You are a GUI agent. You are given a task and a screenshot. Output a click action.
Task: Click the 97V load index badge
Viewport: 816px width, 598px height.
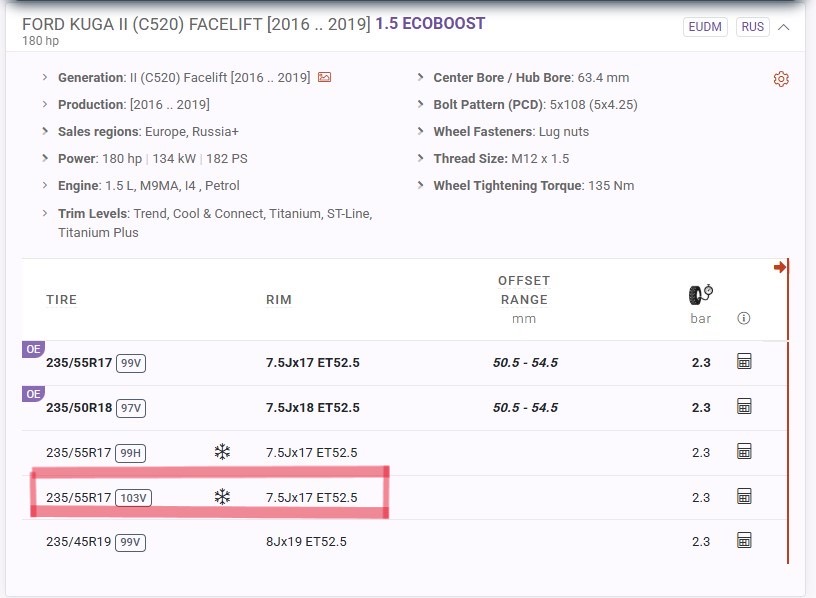coord(131,407)
